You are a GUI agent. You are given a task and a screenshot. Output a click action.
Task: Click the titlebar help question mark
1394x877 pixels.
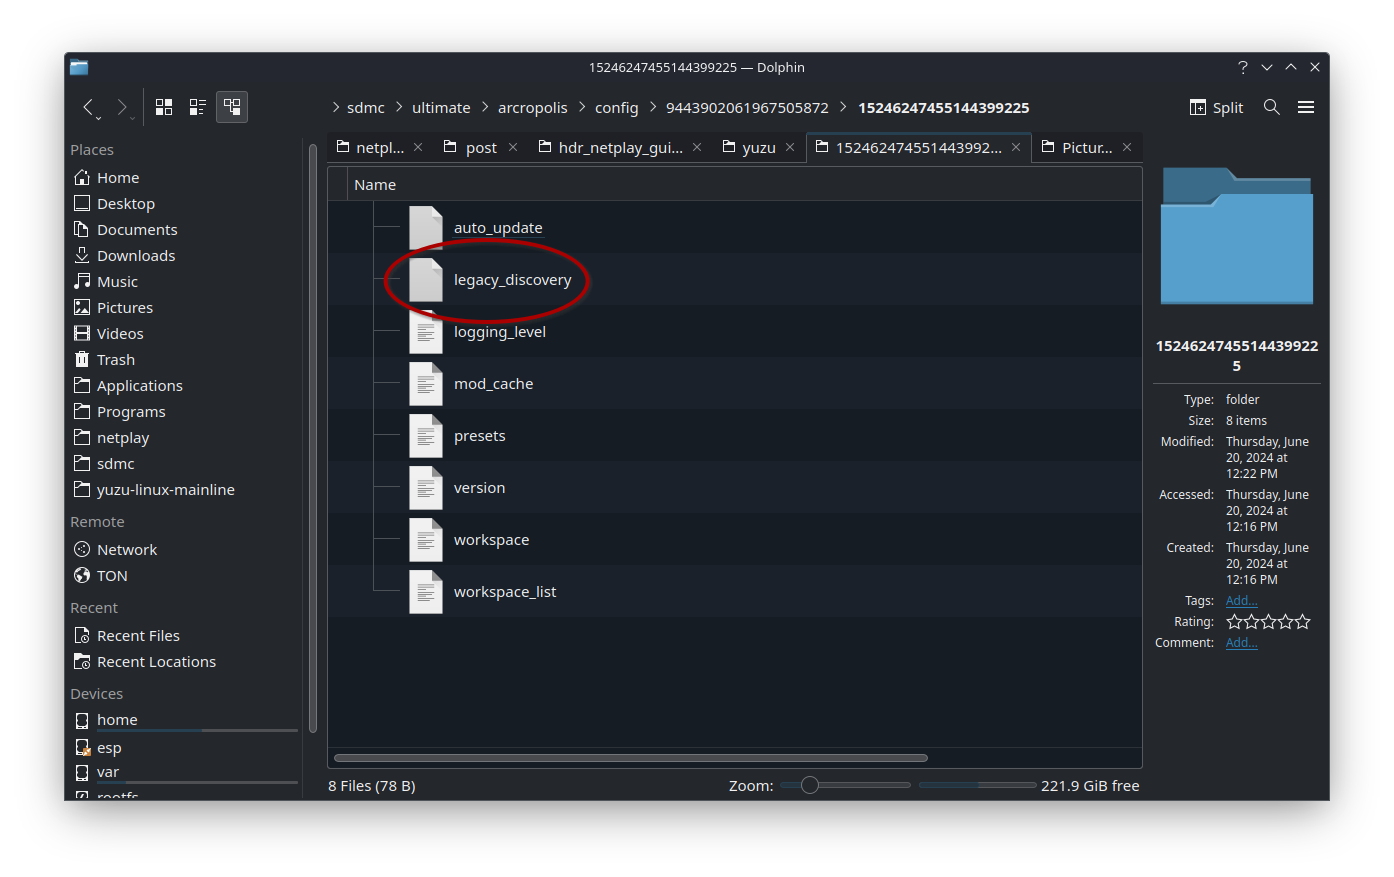click(1243, 67)
